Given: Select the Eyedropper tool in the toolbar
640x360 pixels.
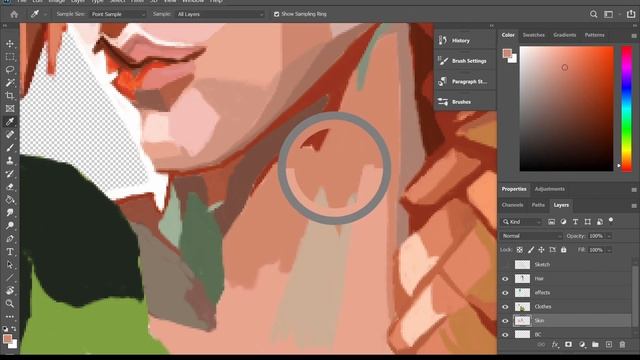Looking at the screenshot, I should click(10, 122).
